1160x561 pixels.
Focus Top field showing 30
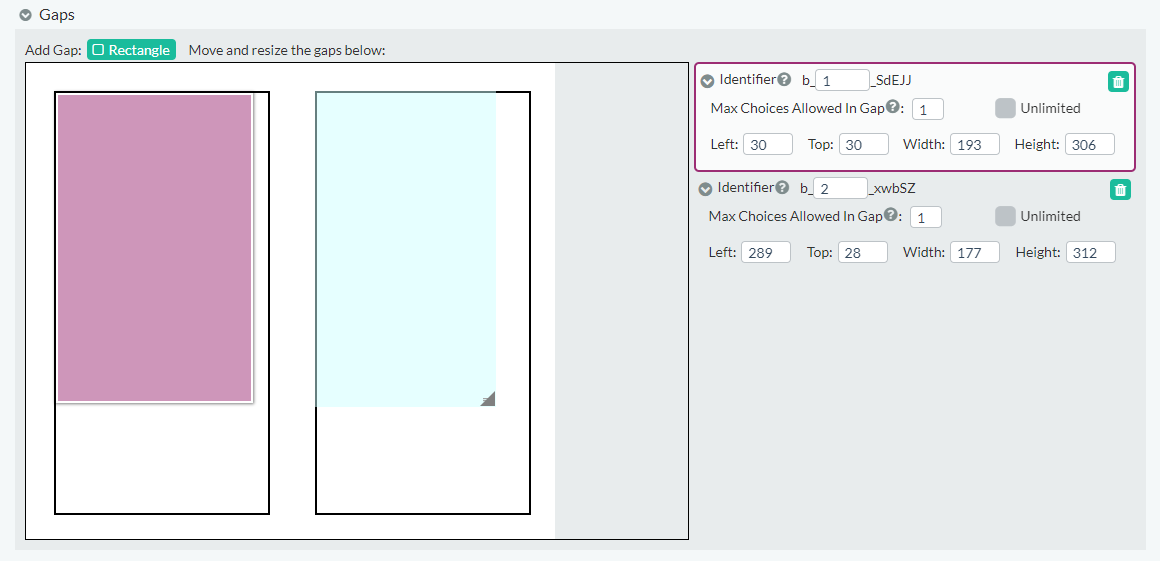(x=864, y=144)
